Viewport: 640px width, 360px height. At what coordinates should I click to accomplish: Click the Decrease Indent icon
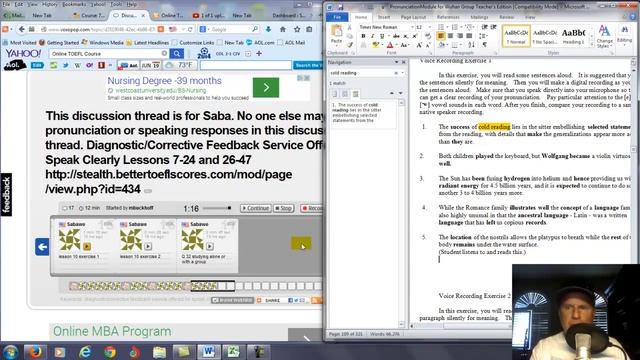tap(484, 27)
